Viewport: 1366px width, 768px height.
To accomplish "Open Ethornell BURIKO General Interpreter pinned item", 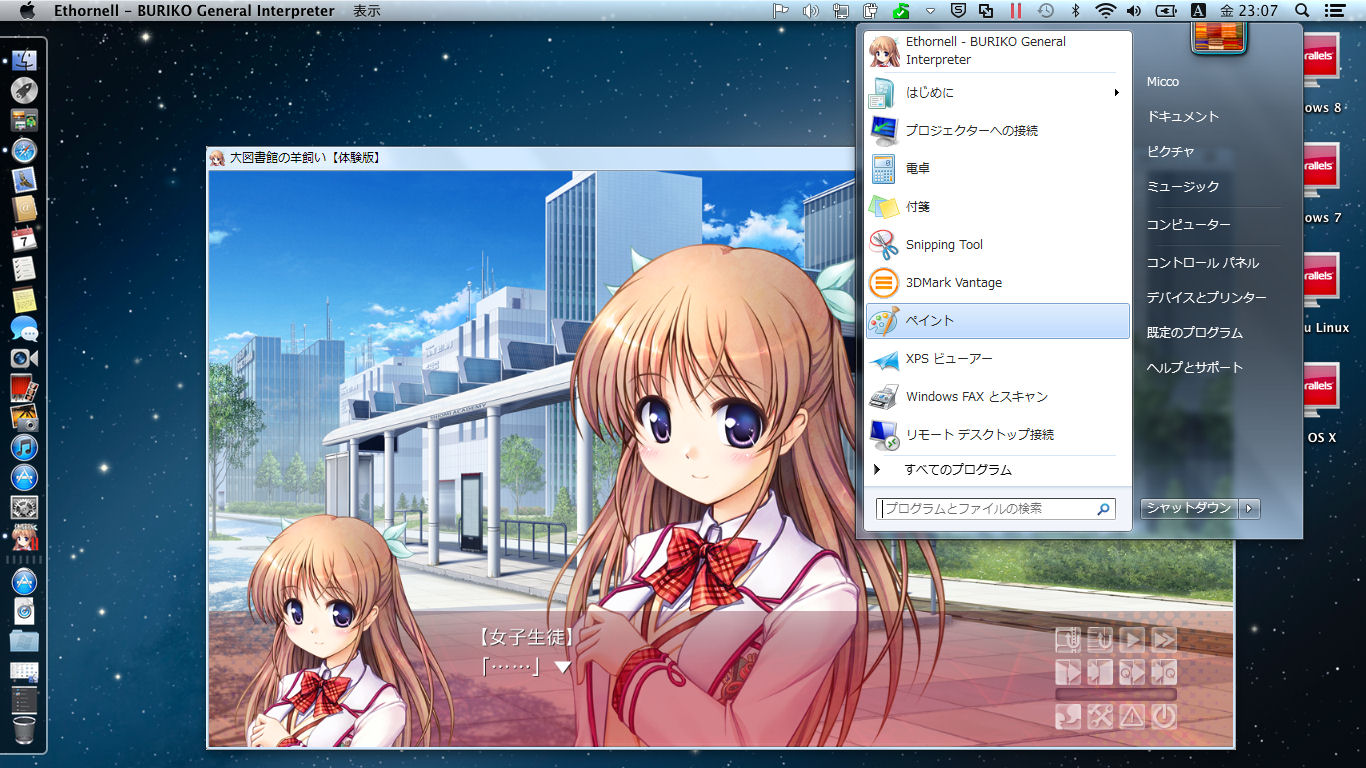I will tap(997, 51).
